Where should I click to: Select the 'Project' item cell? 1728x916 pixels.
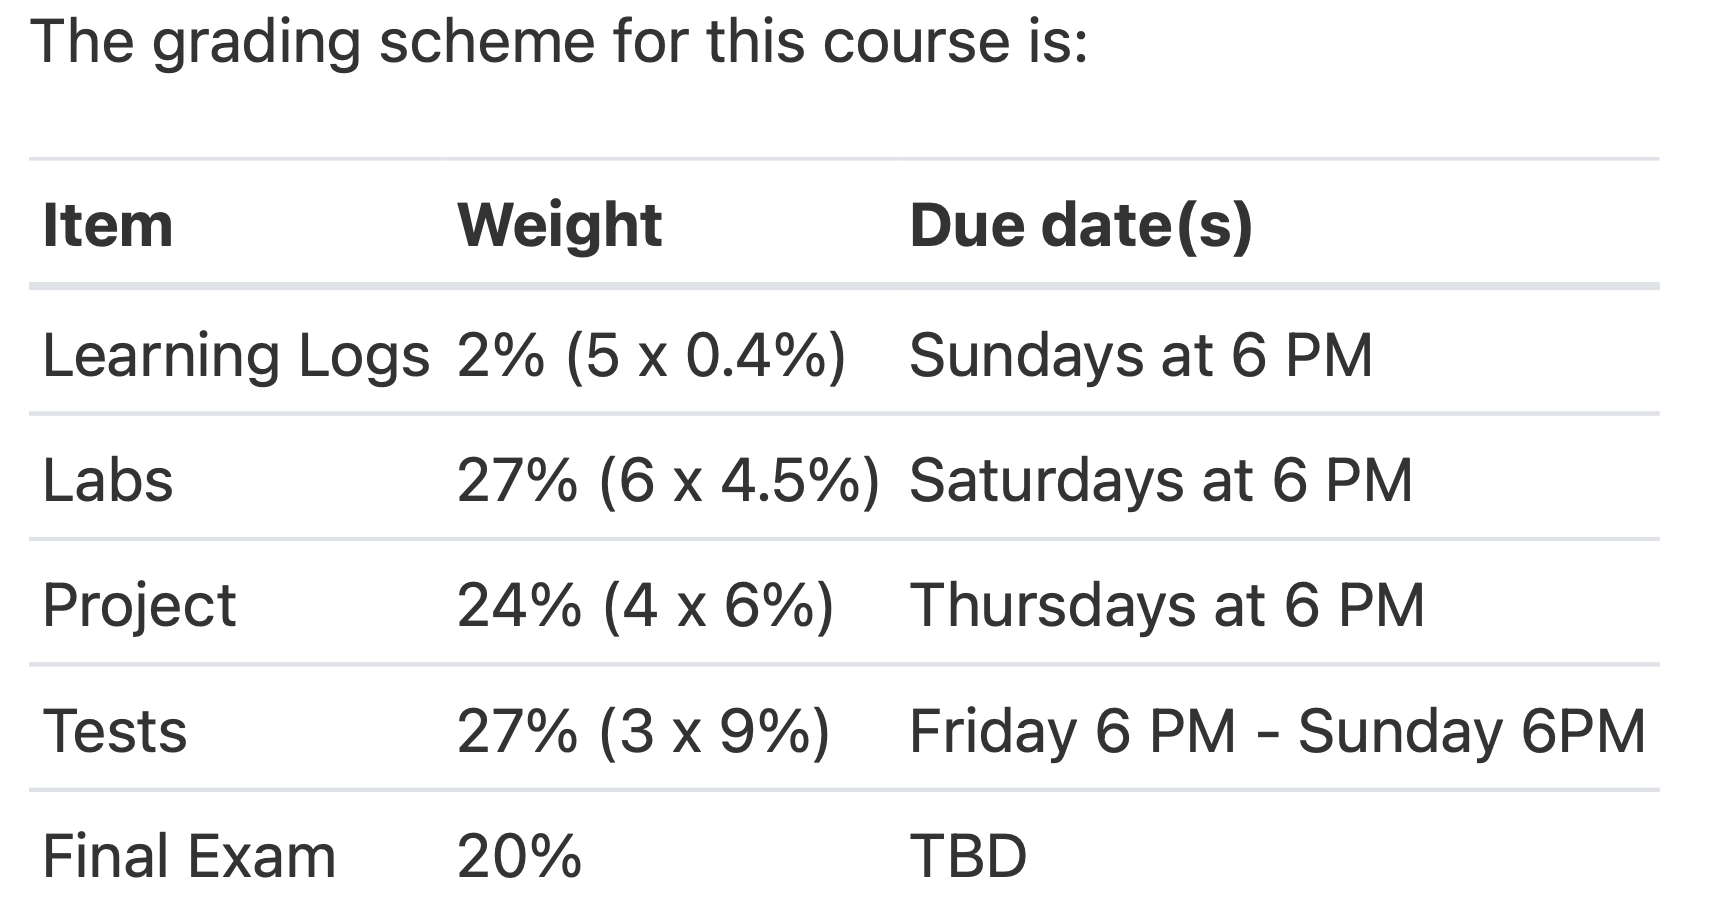139,606
